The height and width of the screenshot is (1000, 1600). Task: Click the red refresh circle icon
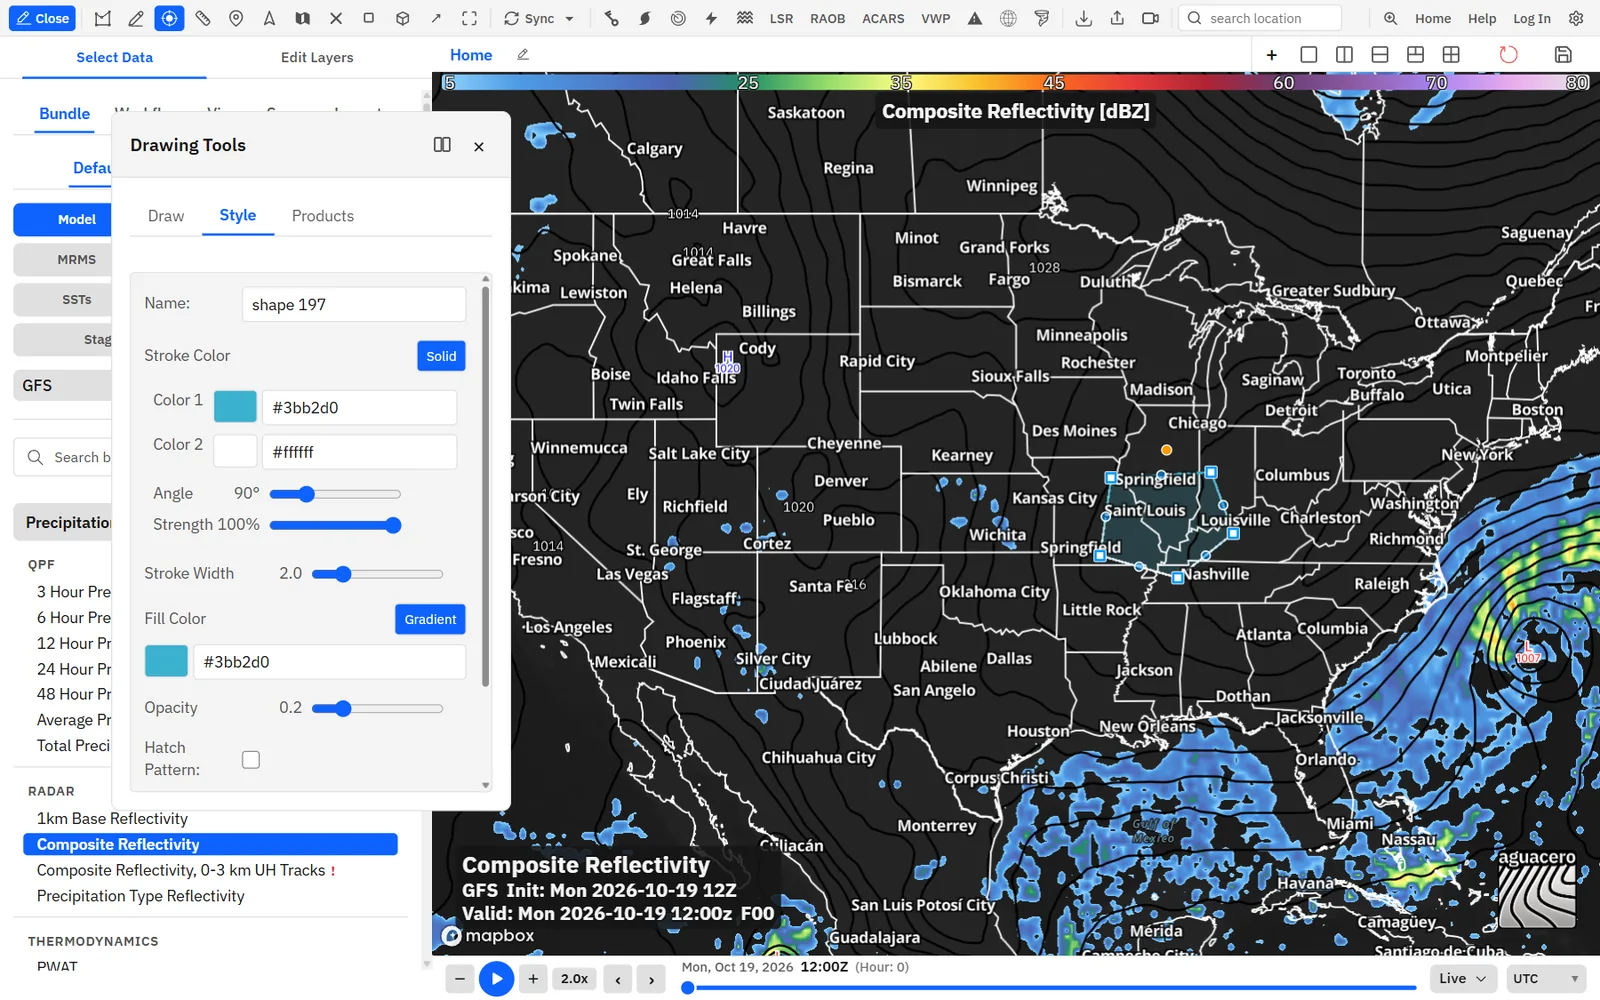[1508, 55]
